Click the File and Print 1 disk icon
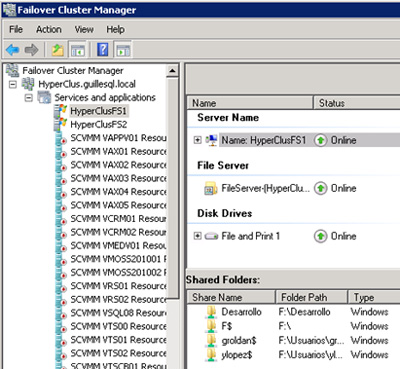The height and width of the screenshot is (369, 400). pos(211,236)
